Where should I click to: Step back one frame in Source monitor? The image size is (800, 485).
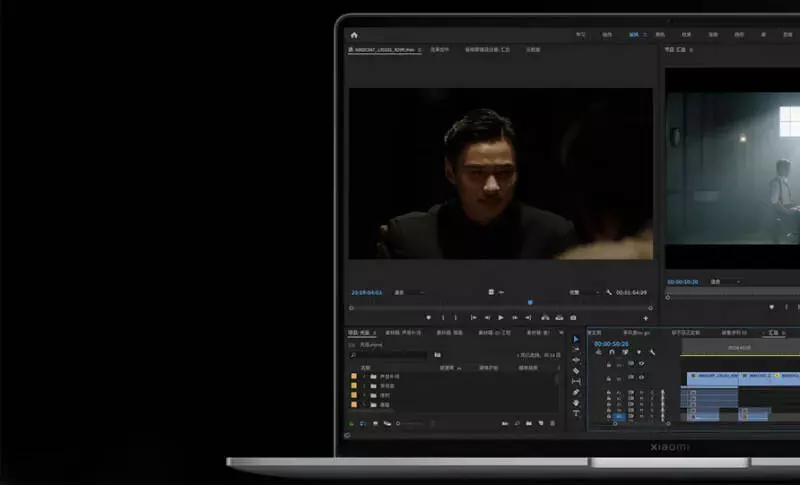(487, 318)
